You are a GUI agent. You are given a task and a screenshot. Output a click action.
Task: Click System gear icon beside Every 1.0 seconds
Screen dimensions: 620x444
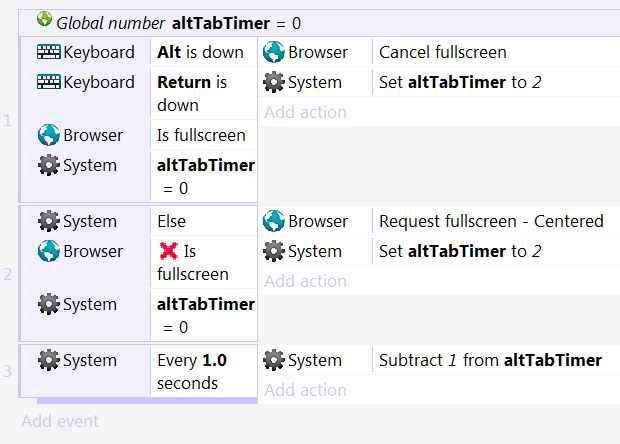(x=49, y=360)
